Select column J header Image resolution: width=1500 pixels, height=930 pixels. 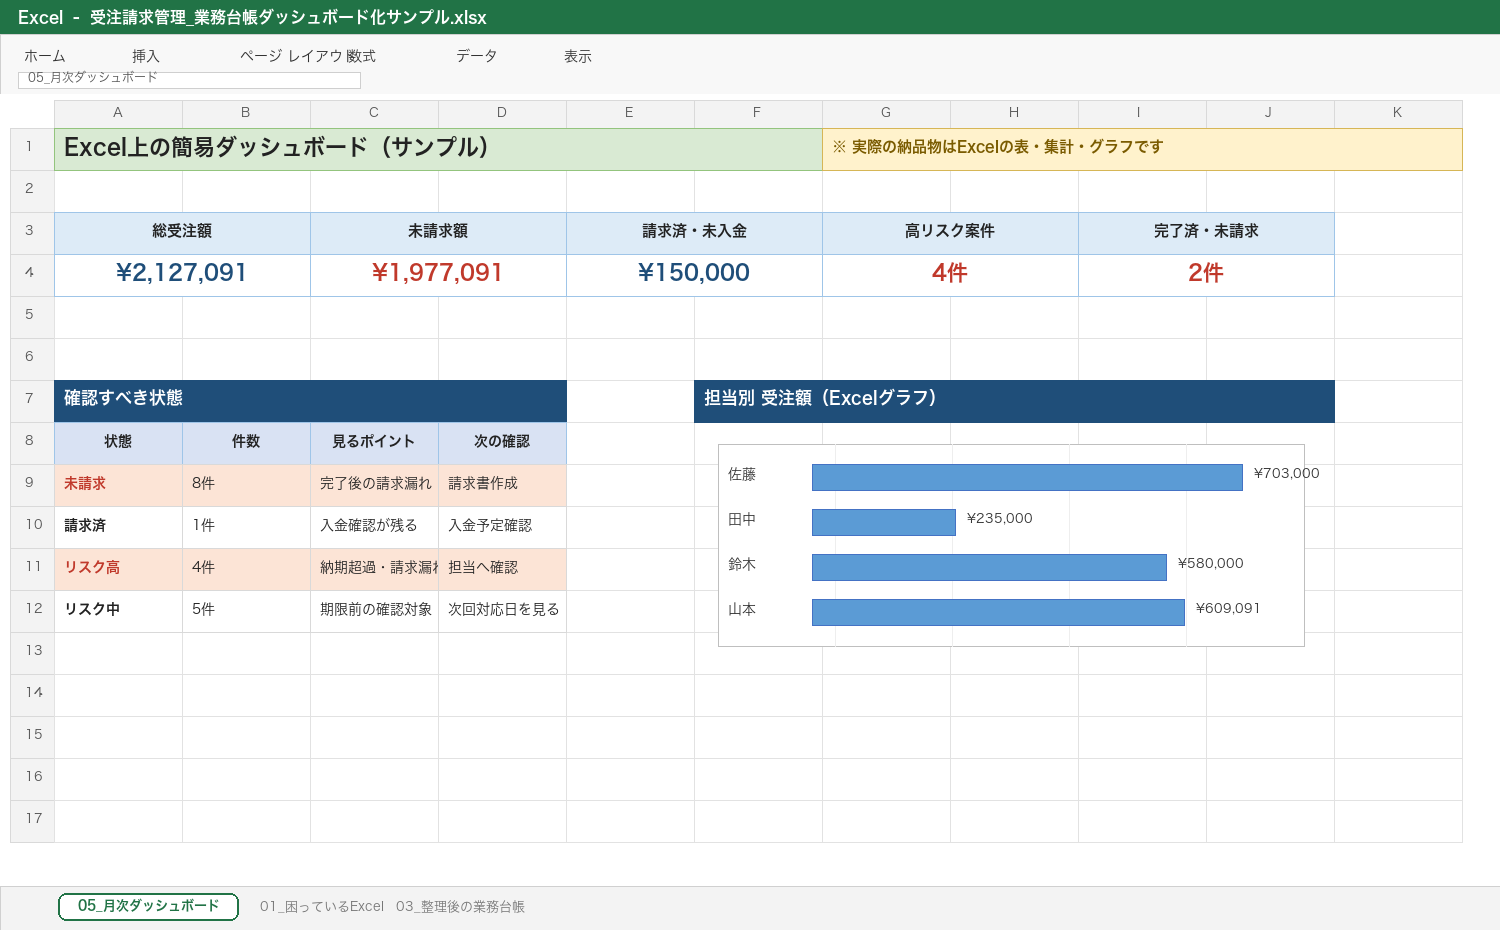1270,113
